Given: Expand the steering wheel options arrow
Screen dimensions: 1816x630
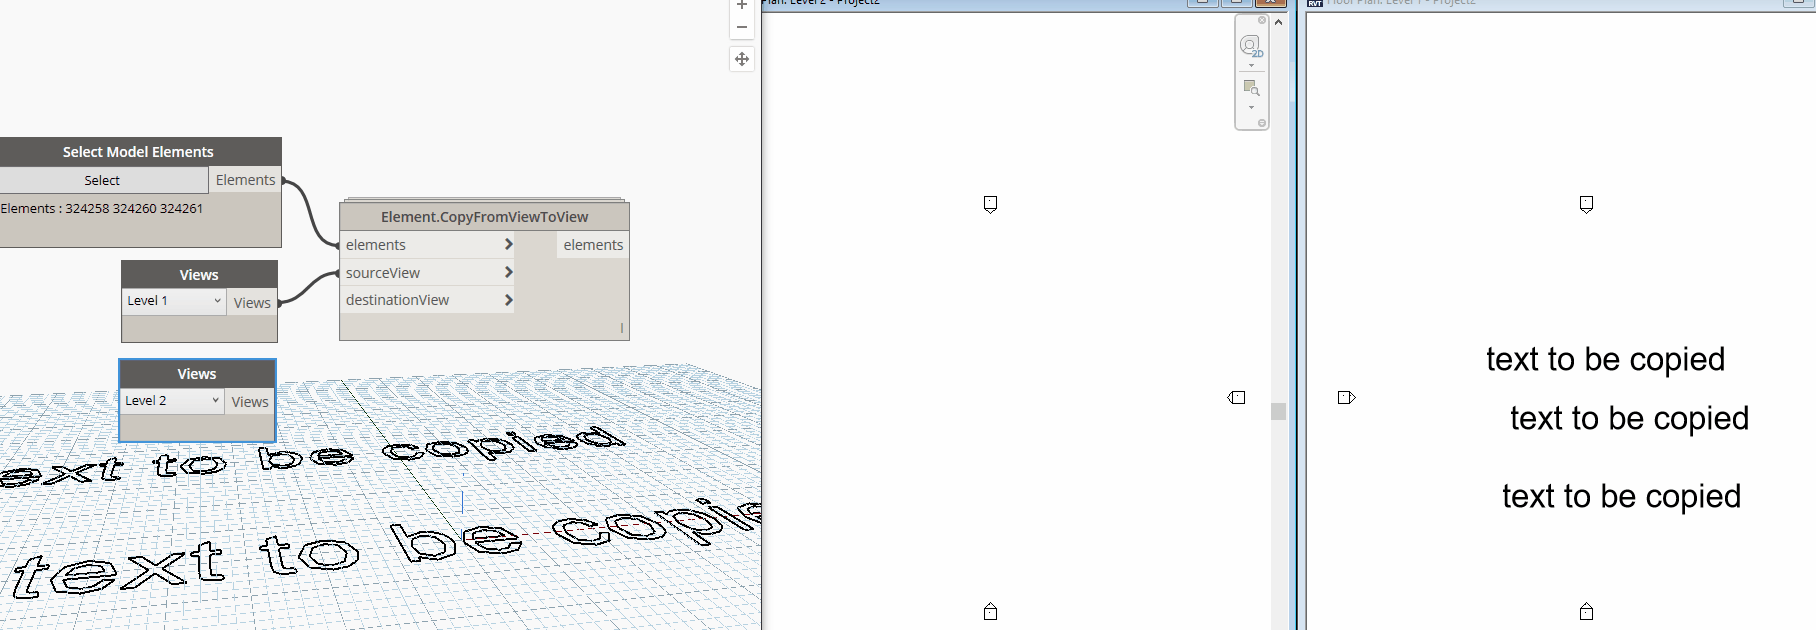Looking at the screenshot, I should point(1251,66).
